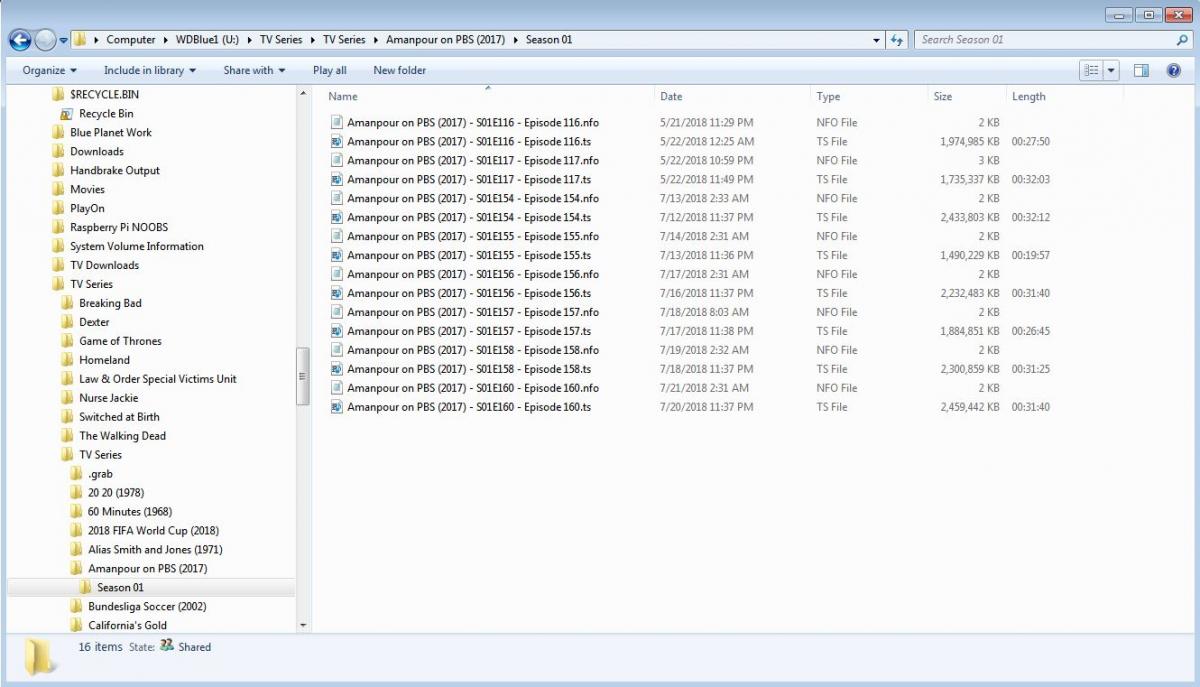This screenshot has width=1200, height=687.
Task: Open the address bar history dropdown
Action: coord(877,40)
